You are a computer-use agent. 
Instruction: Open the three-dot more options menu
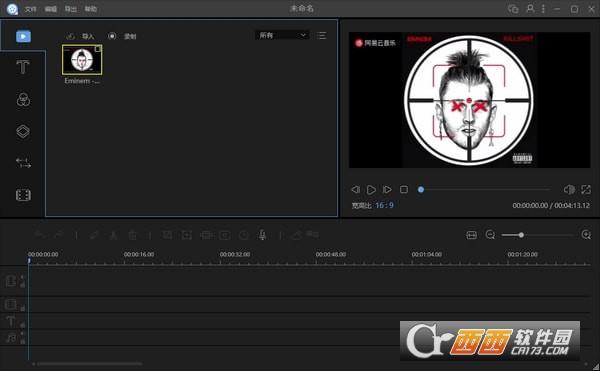[543, 8]
